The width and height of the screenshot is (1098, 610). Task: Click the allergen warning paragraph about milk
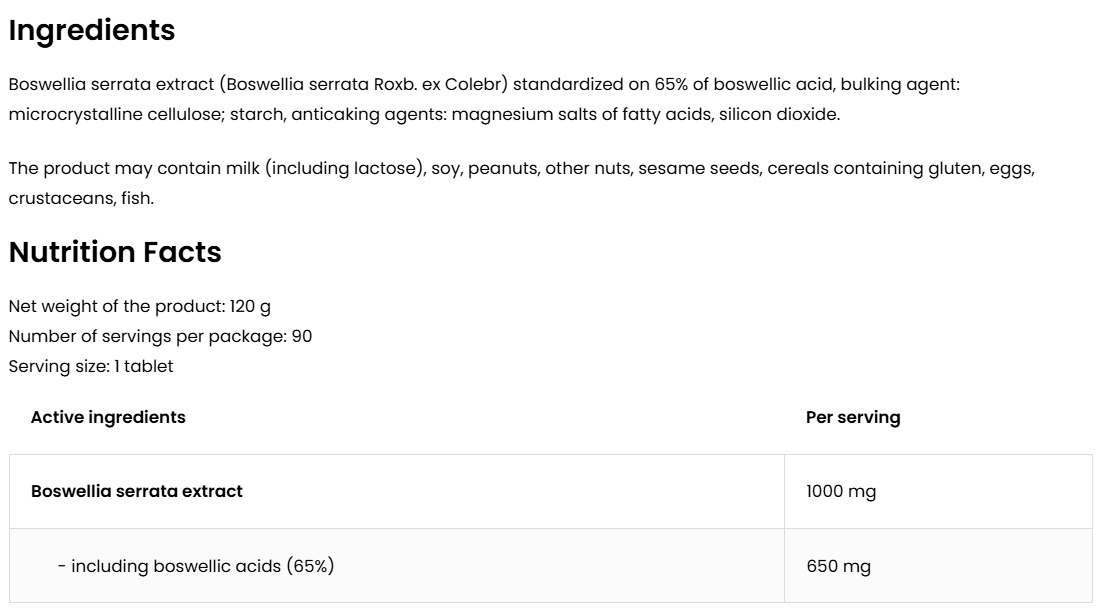pyautogui.click(x=520, y=169)
